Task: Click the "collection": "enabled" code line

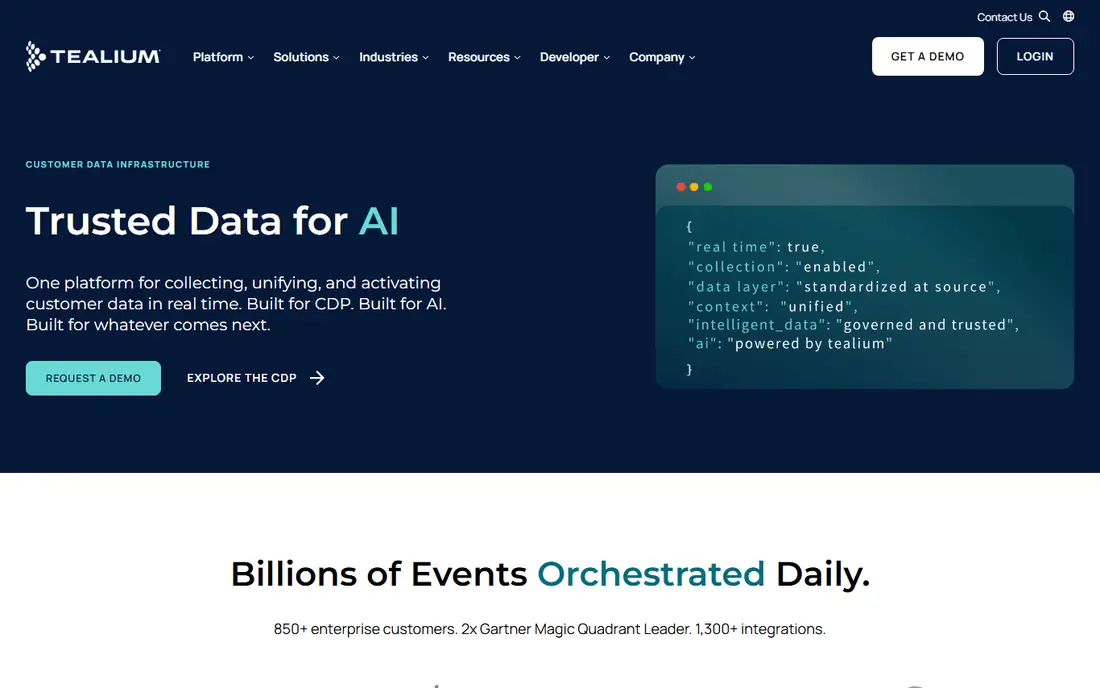Action: pyautogui.click(x=783, y=267)
